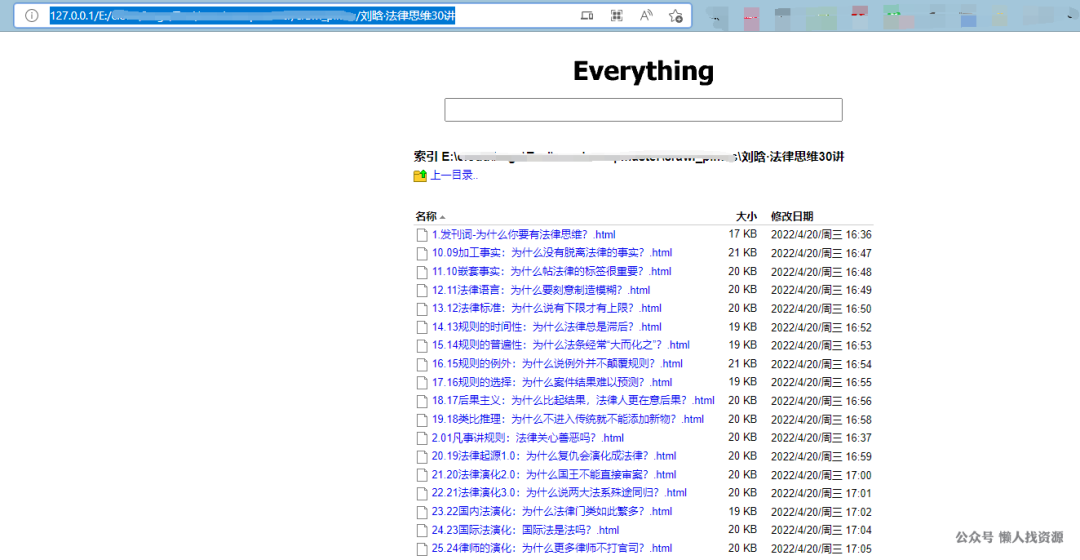This screenshot has height=560, width=1080.
Task: Click date 2022/4/20/周三 16:53
Action: 821,346
